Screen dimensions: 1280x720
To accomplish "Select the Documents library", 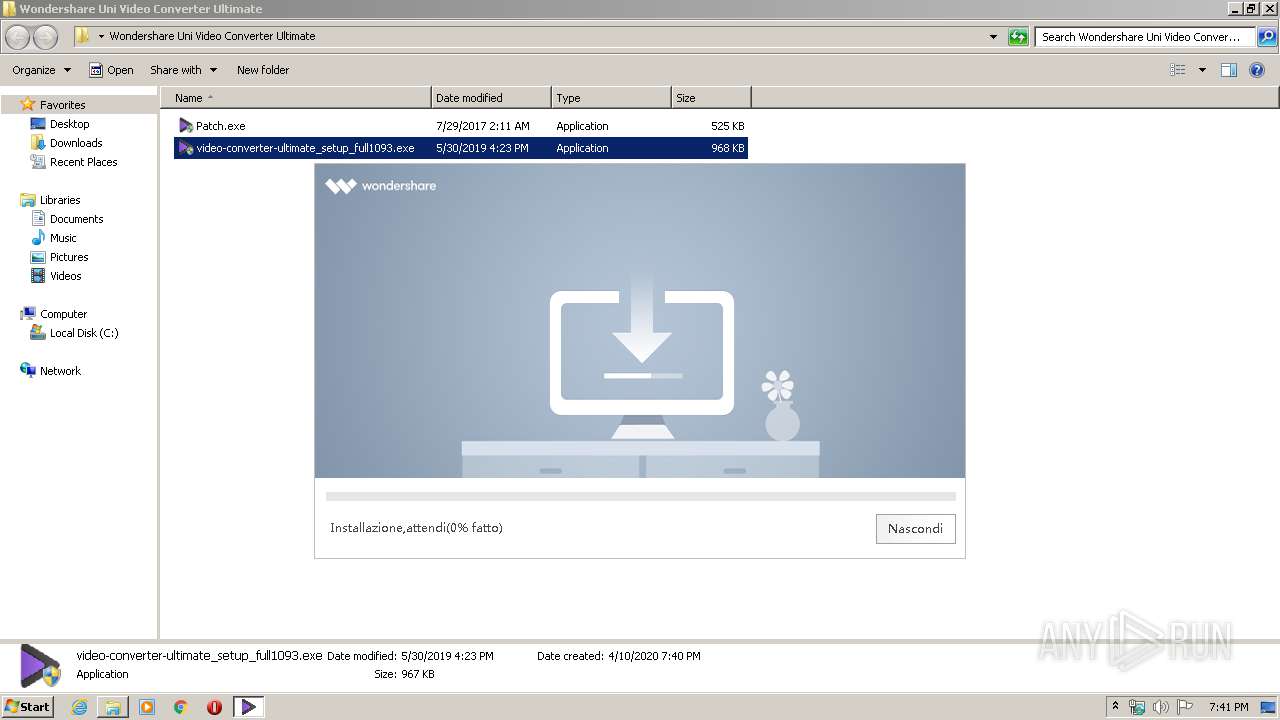I will 76,219.
